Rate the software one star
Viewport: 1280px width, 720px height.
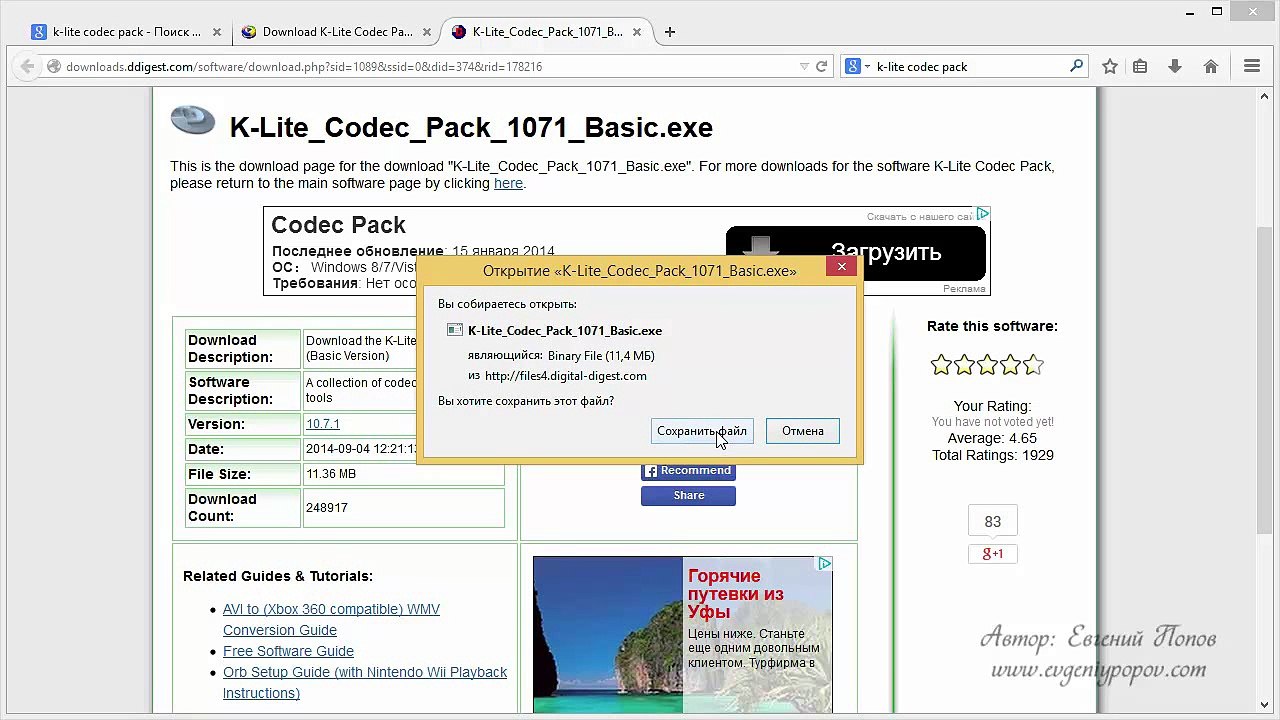(941, 365)
